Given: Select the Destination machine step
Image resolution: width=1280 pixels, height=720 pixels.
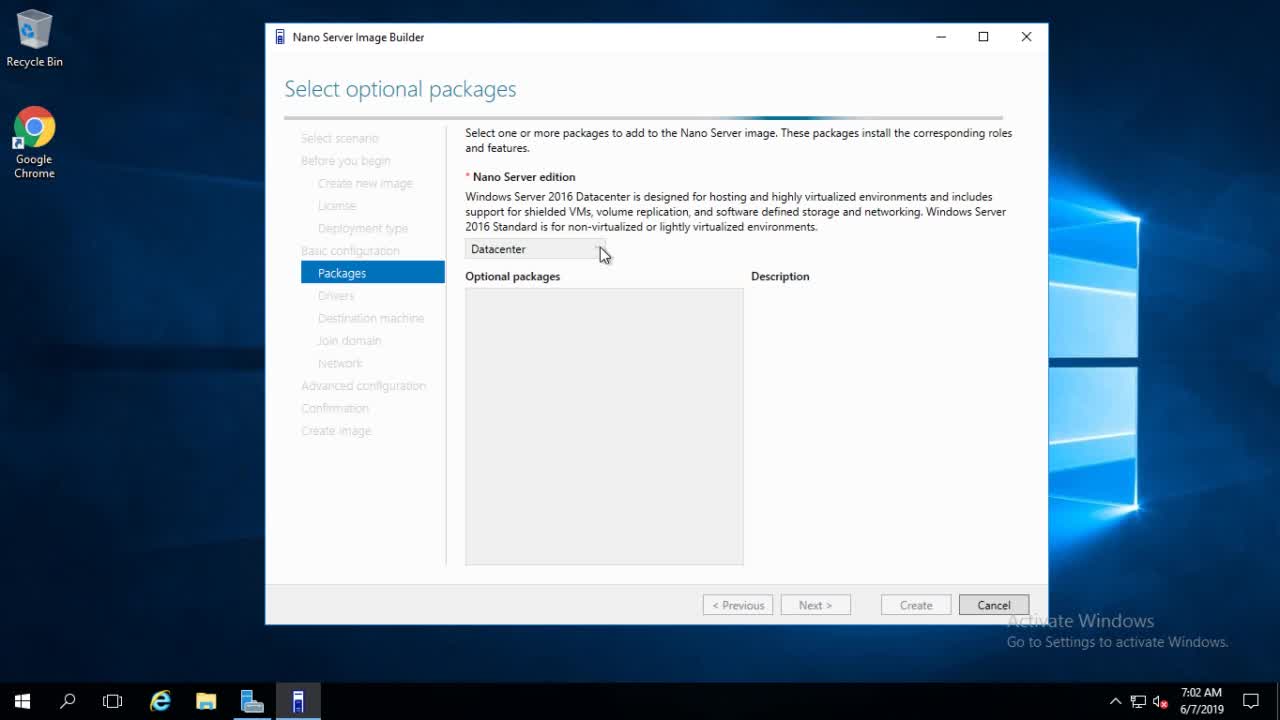Looking at the screenshot, I should coord(371,318).
